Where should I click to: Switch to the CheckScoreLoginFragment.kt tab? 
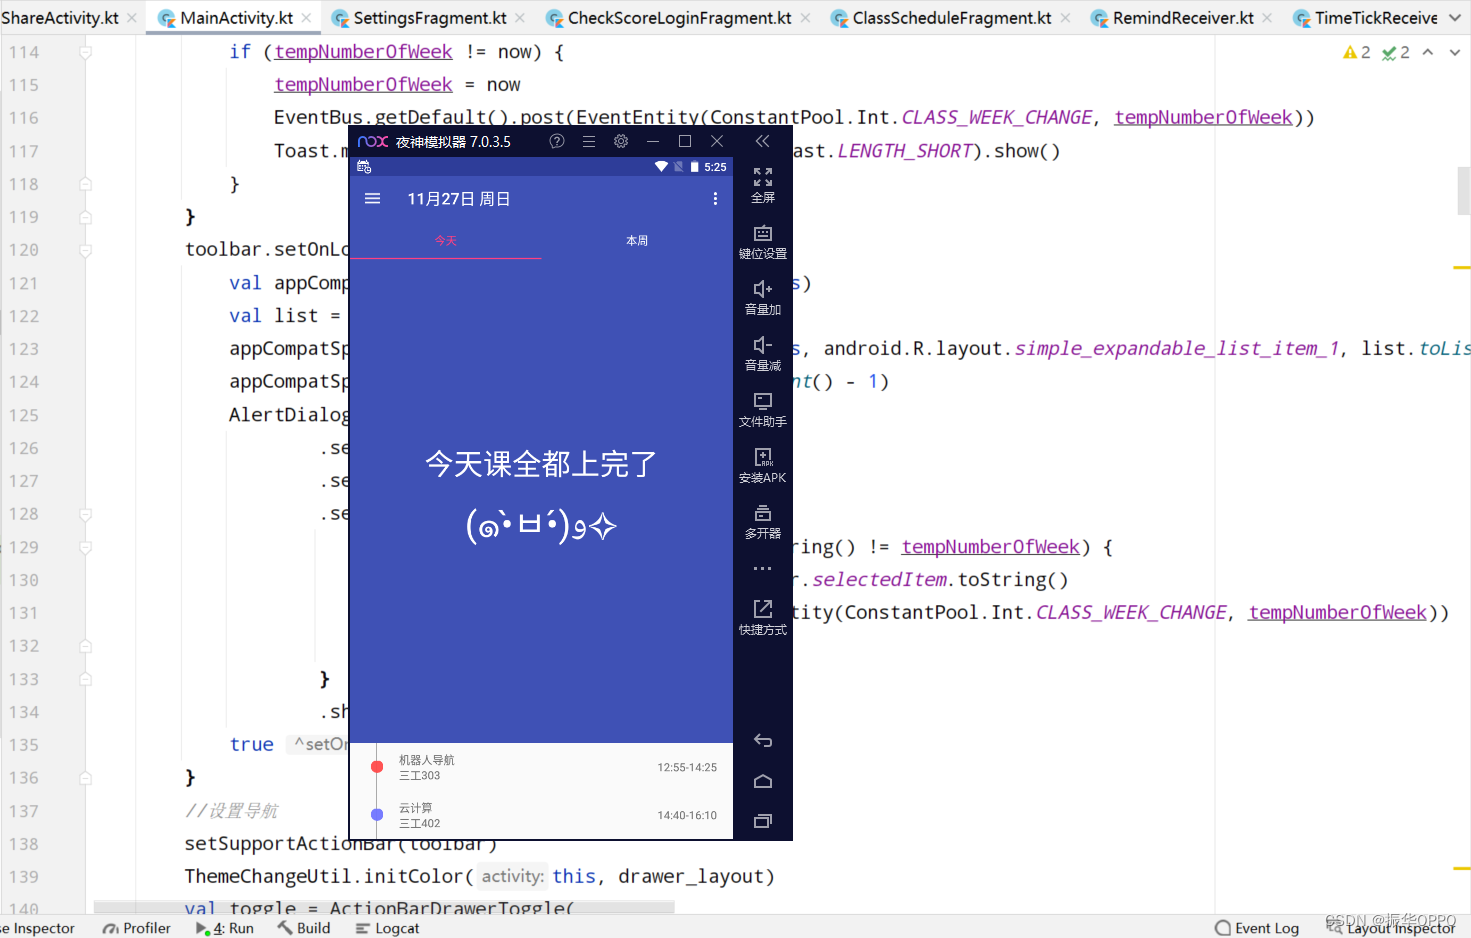pos(680,18)
